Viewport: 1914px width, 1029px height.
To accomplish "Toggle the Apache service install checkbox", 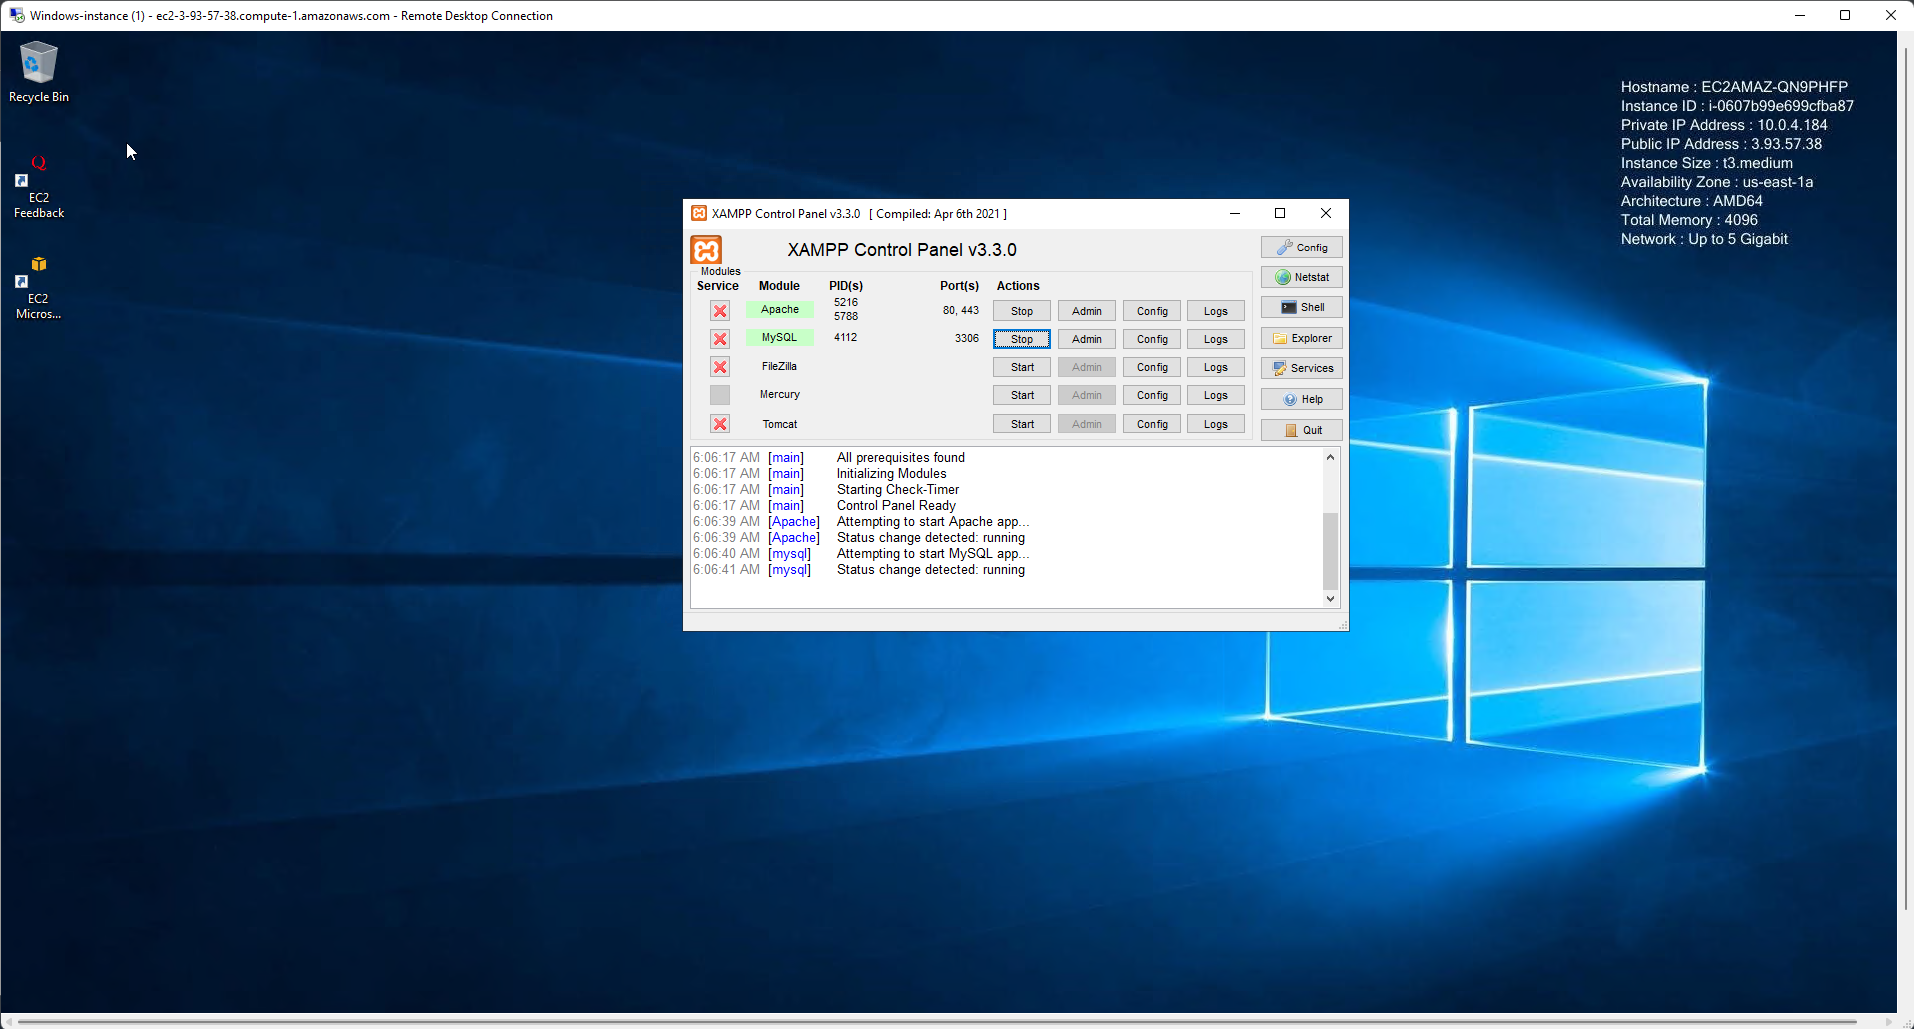I will click(x=720, y=311).
